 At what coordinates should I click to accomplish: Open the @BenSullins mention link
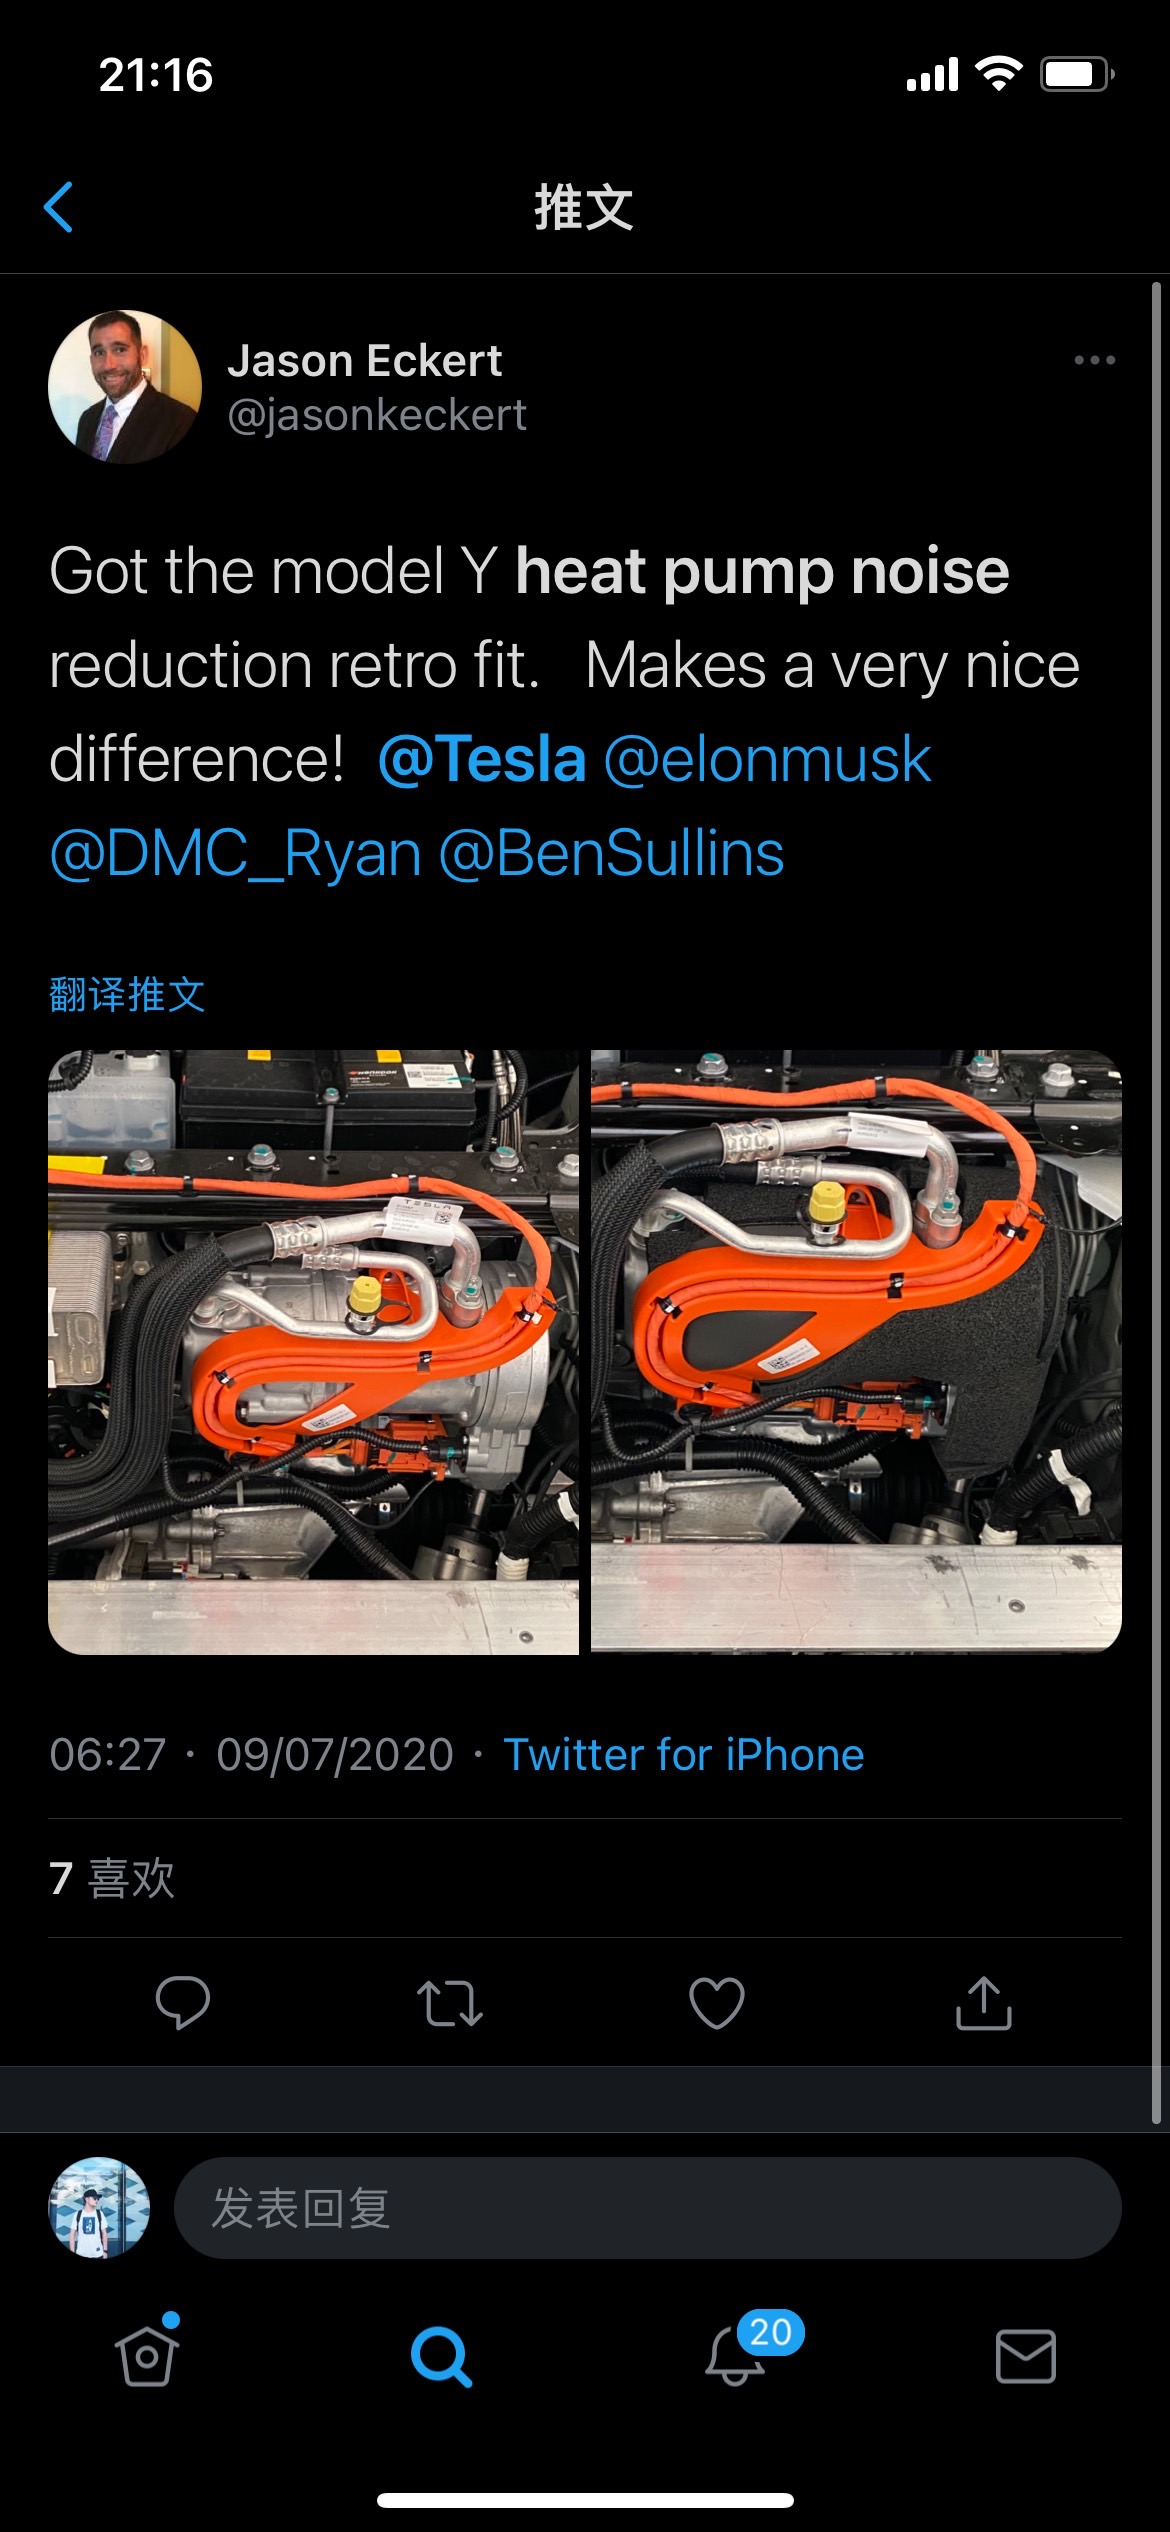click(x=611, y=854)
